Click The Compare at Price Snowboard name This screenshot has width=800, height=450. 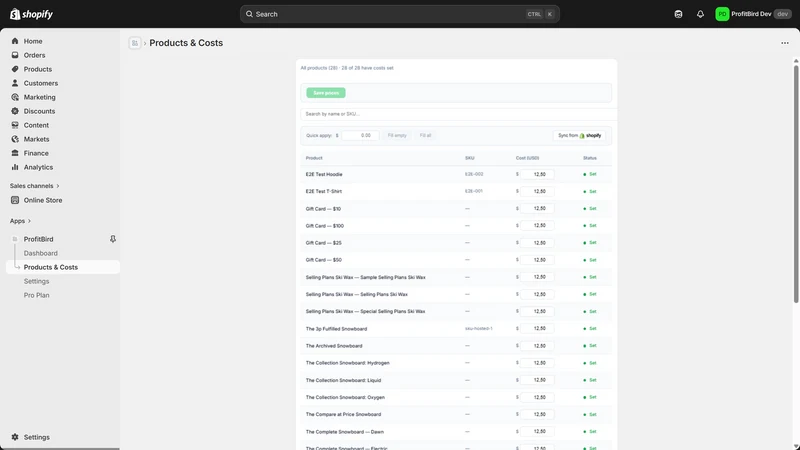pos(343,414)
